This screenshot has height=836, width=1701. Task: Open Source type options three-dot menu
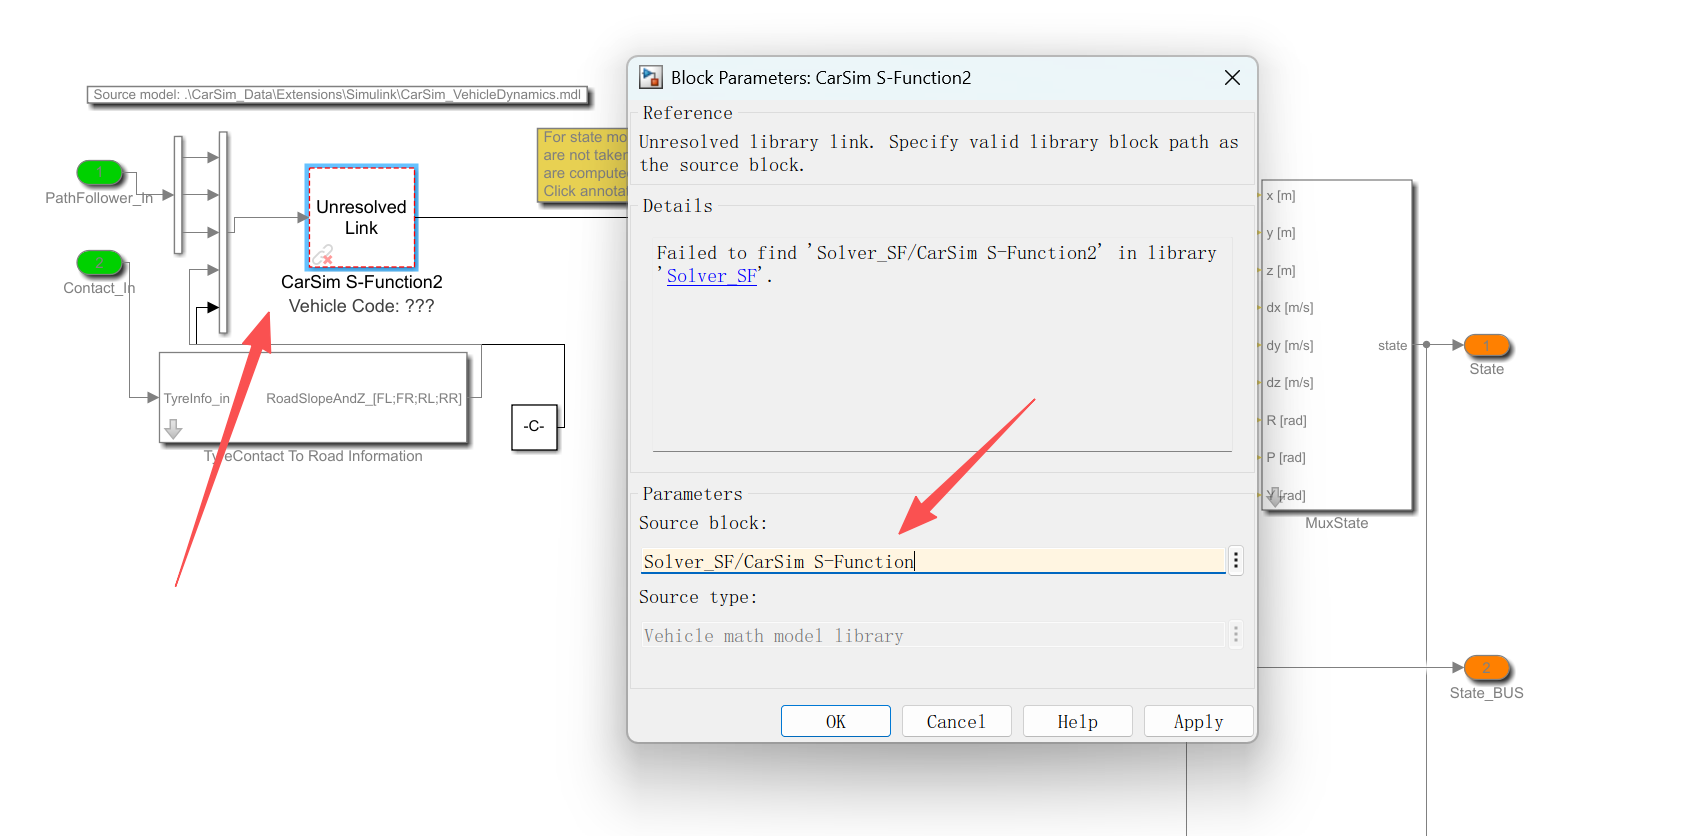[1236, 634]
